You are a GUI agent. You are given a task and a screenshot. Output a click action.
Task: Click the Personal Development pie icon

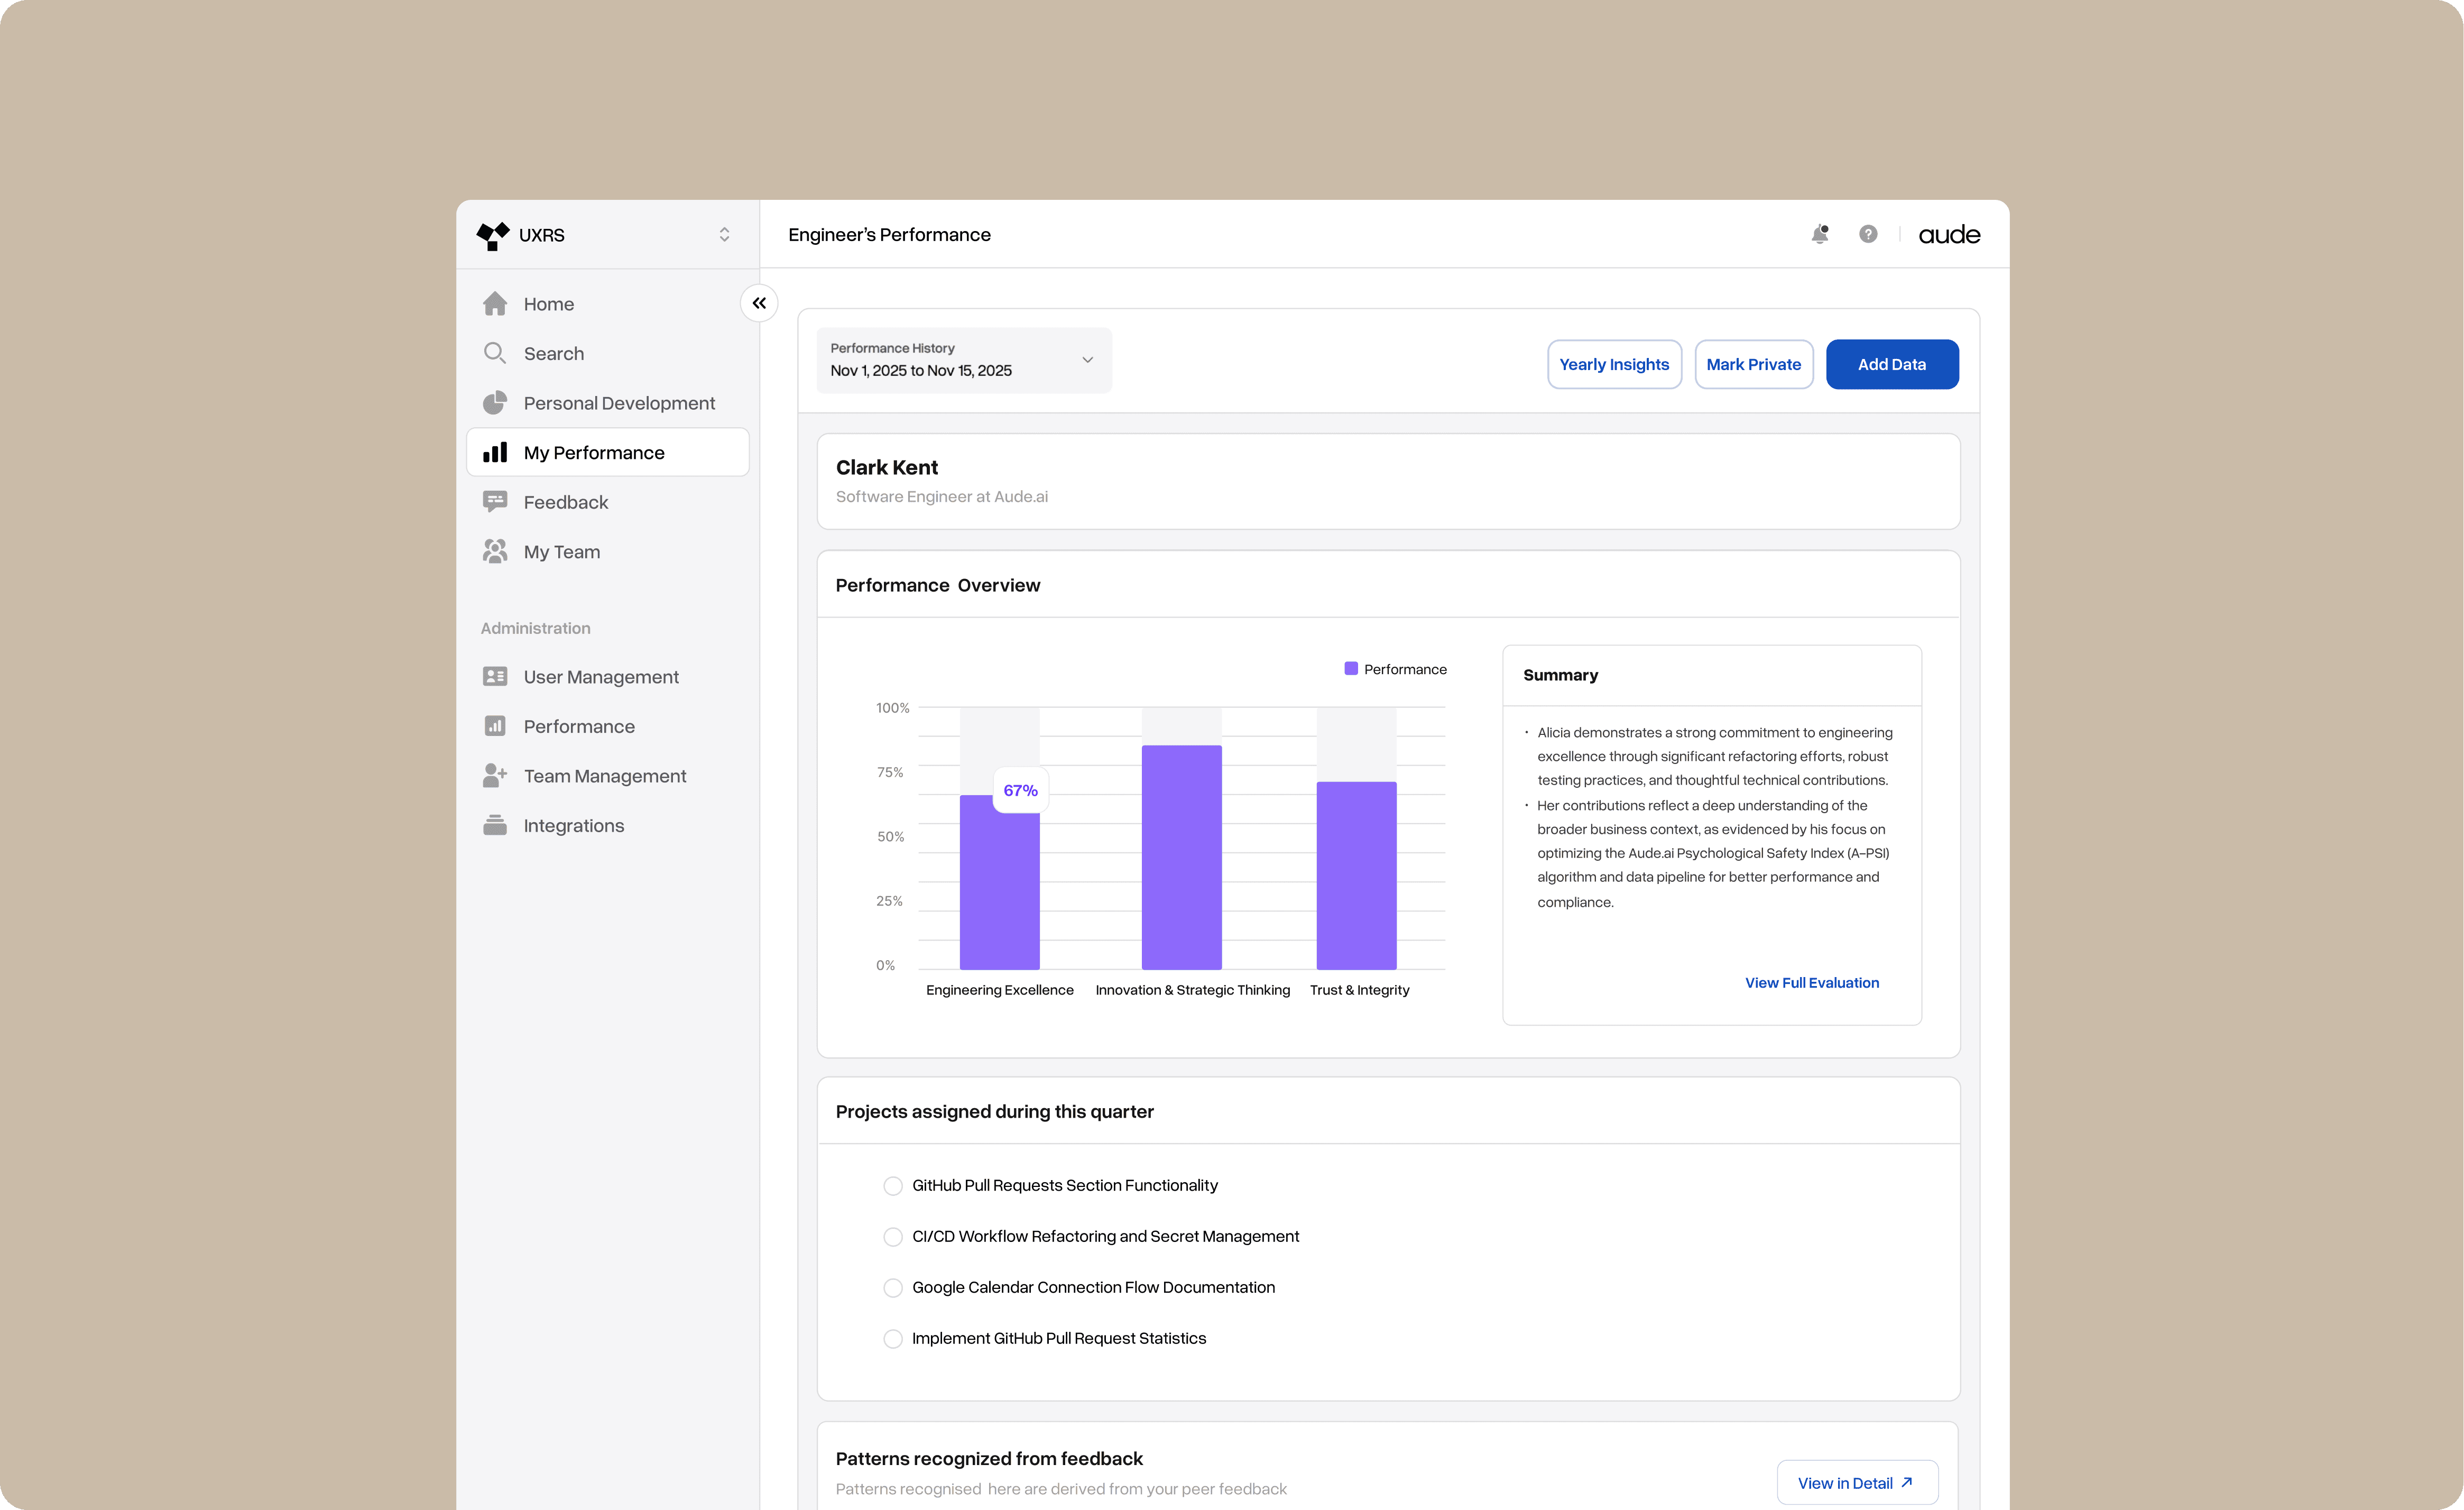pyautogui.click(x=495, y=403)
